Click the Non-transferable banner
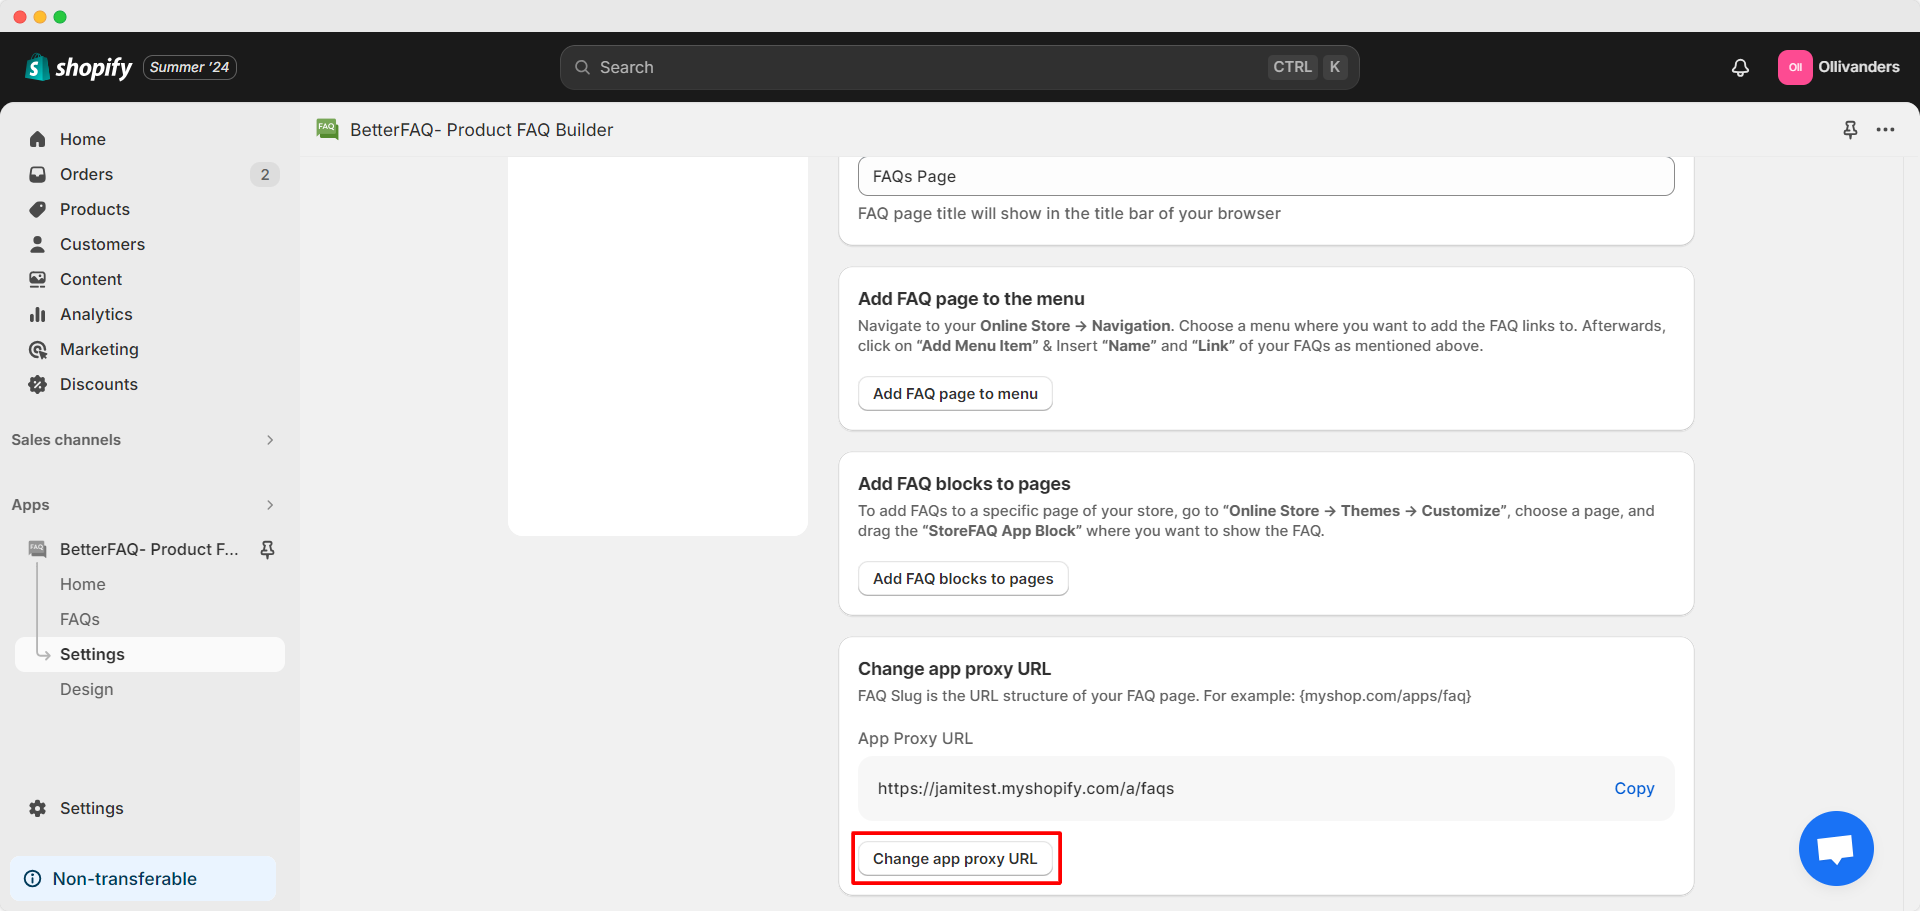The width and height of the screenshot is (1920, 911). 143,879
